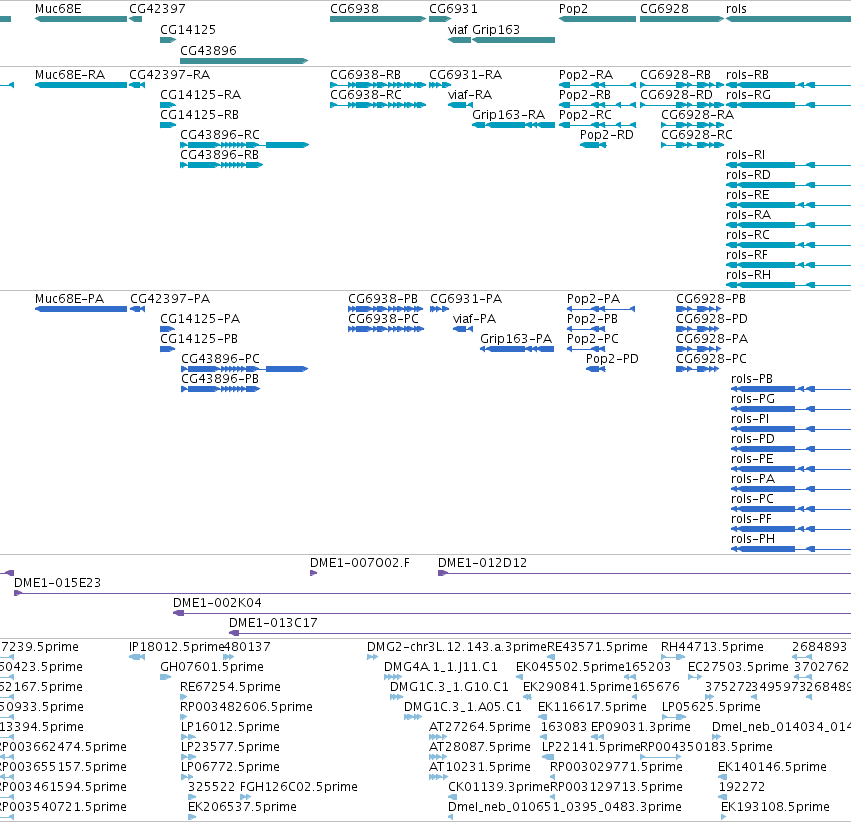Select transcript CG43896-RB

pos(219,155)
